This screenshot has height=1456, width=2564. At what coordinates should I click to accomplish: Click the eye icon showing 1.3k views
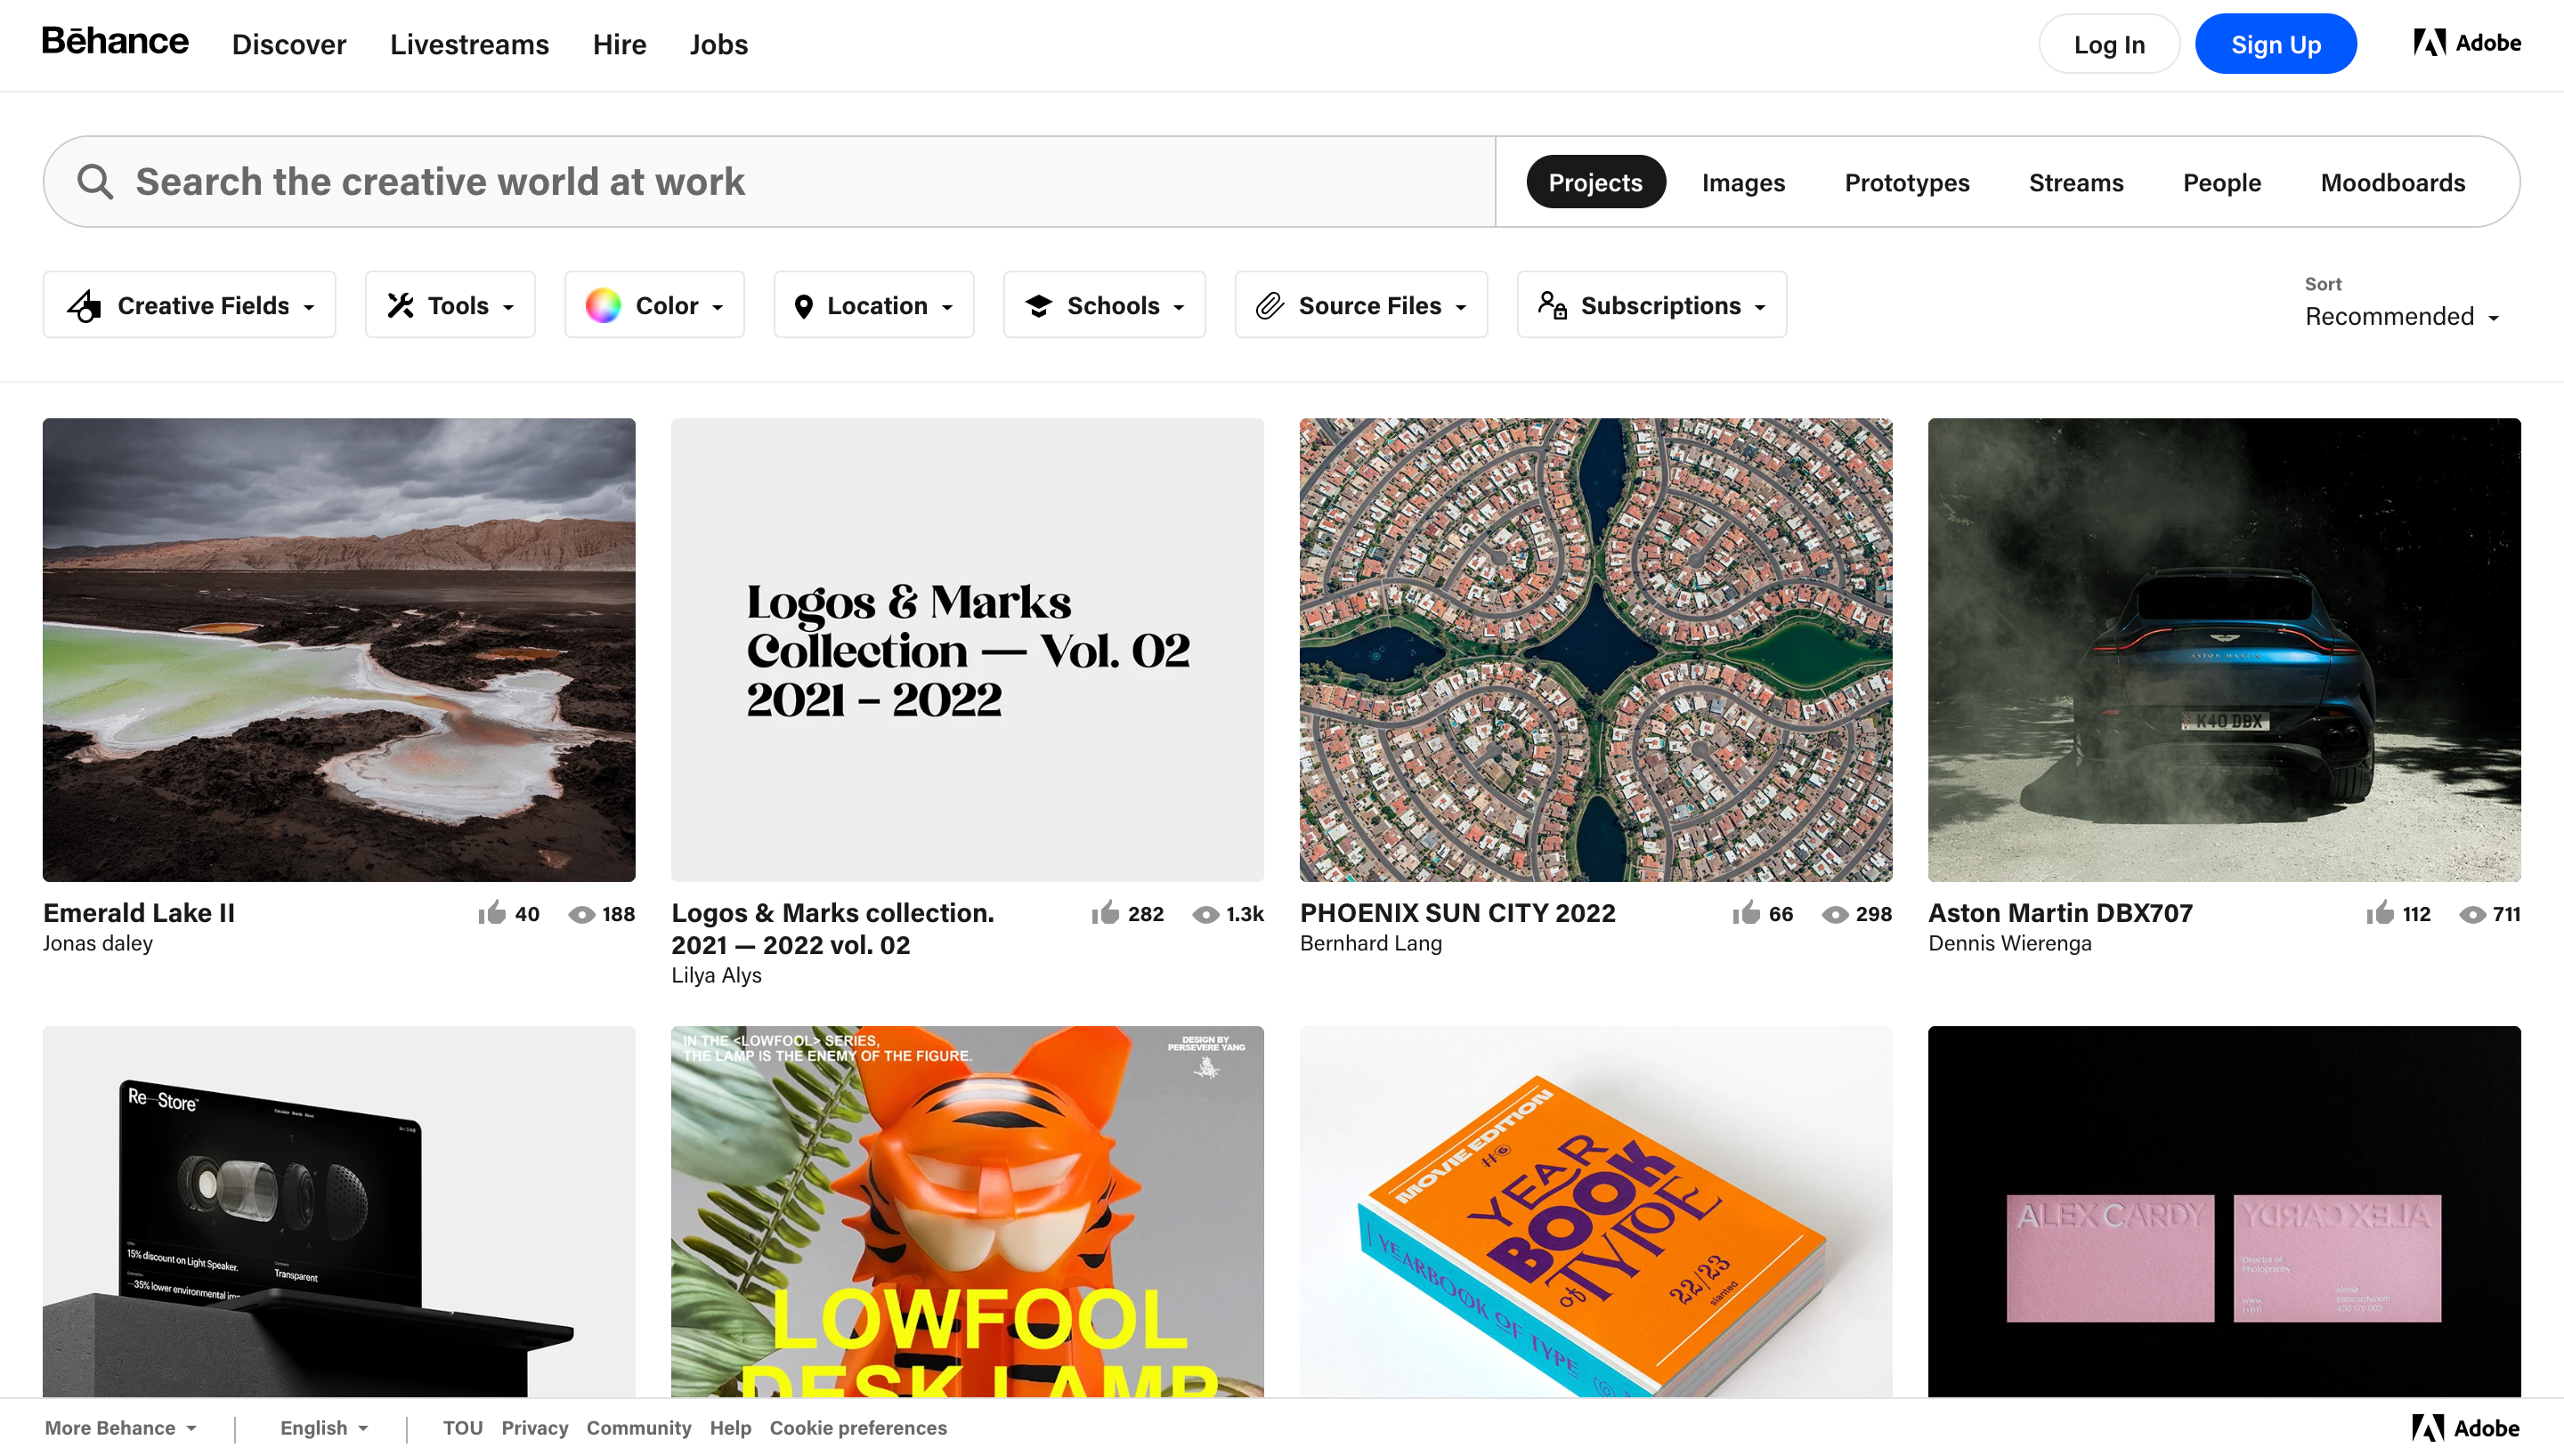click(x=1207, y=914)
